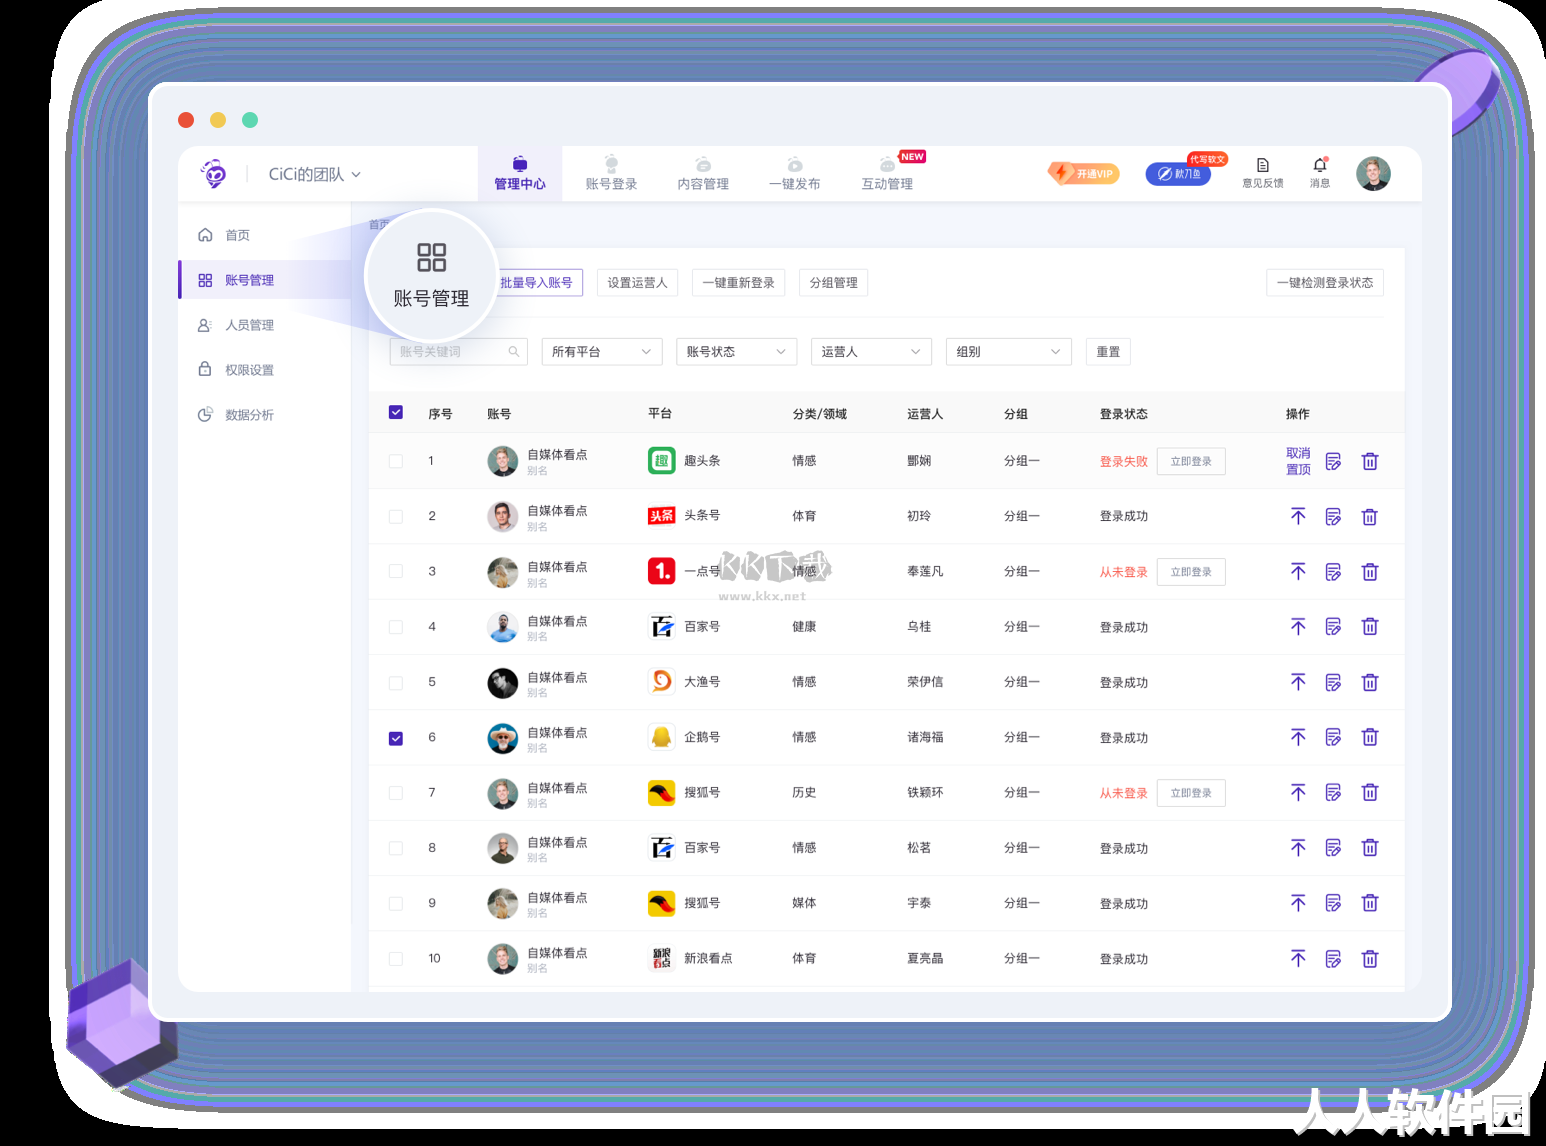Switch to 管理中心 tab
The height and width of the screenshot is (1146, 1546).
[520, 174]
